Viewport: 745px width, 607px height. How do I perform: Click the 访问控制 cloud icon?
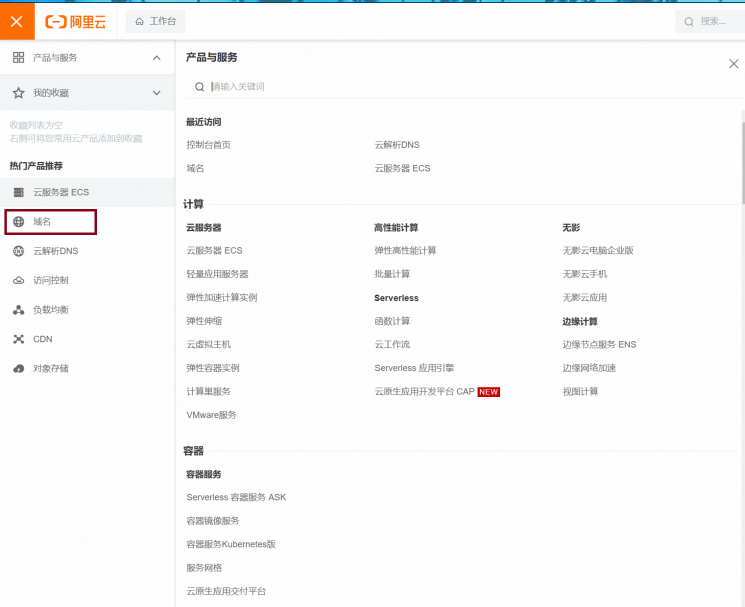[19, 281]
